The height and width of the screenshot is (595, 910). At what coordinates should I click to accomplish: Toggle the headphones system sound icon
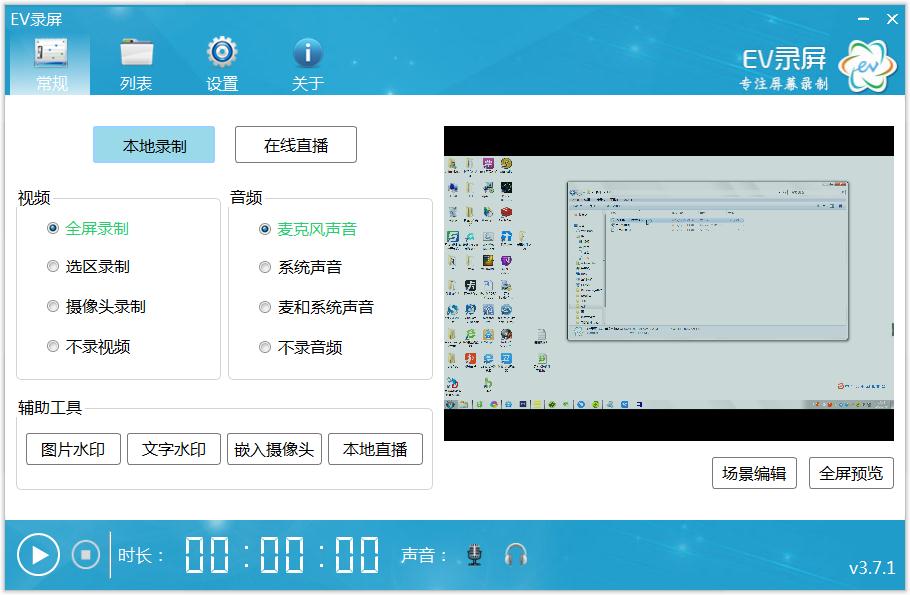coord(515,555)
